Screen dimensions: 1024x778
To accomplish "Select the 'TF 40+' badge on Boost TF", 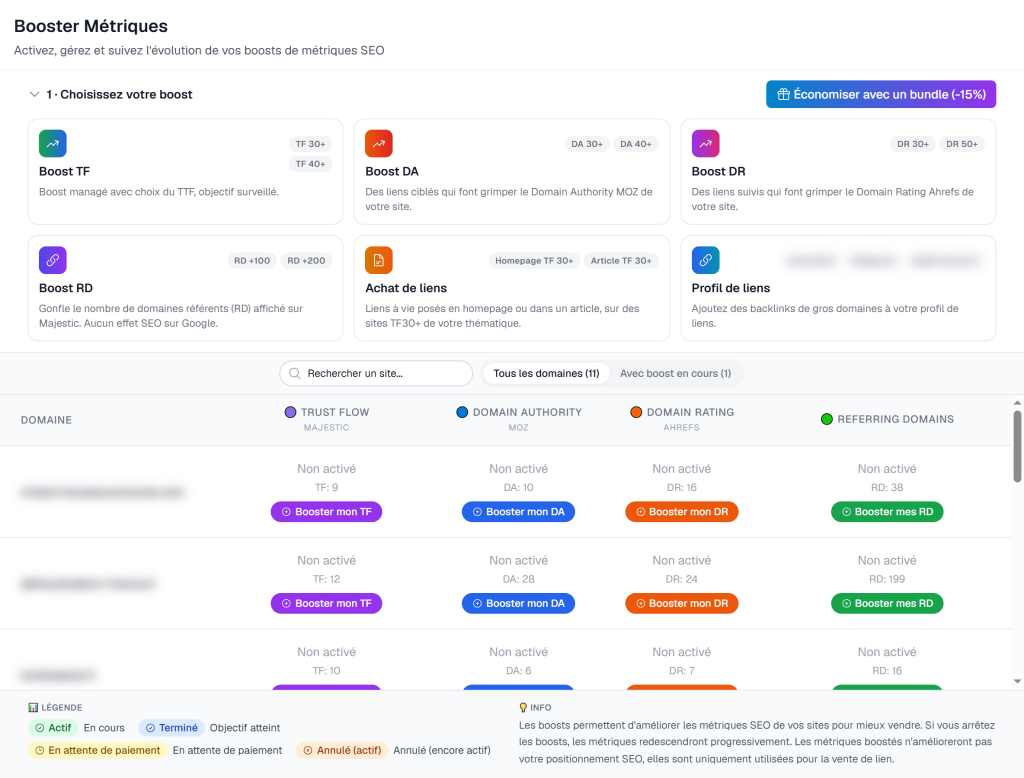I will [310, 164].
